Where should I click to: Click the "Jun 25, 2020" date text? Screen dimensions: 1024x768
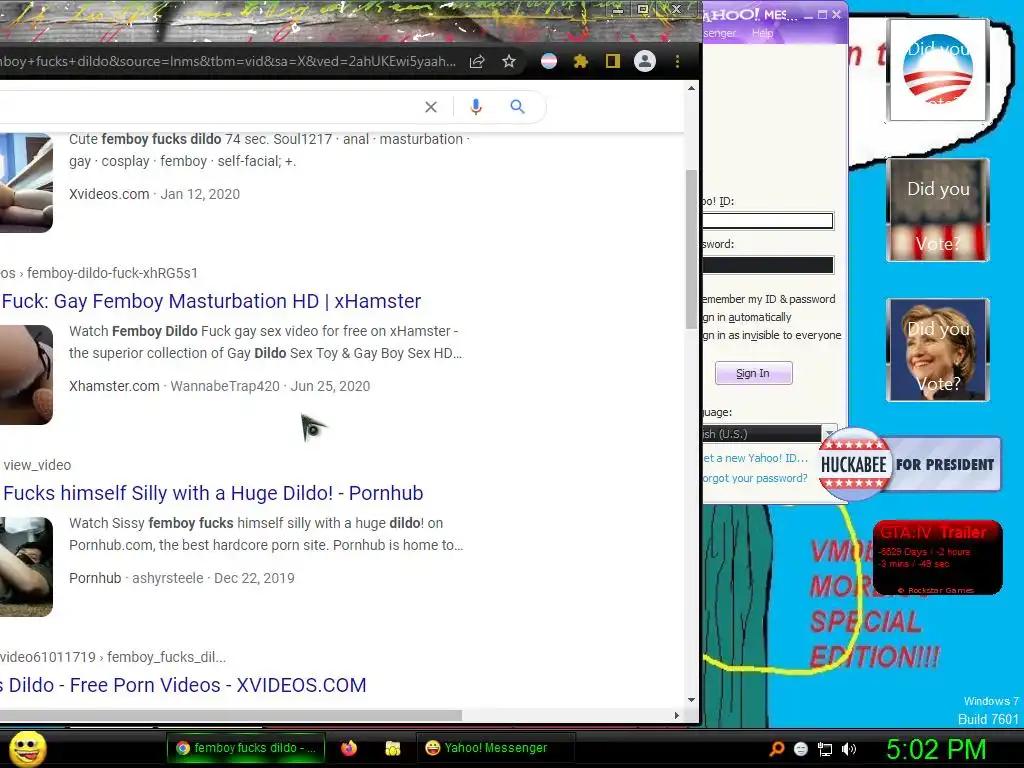coord(330,386)
